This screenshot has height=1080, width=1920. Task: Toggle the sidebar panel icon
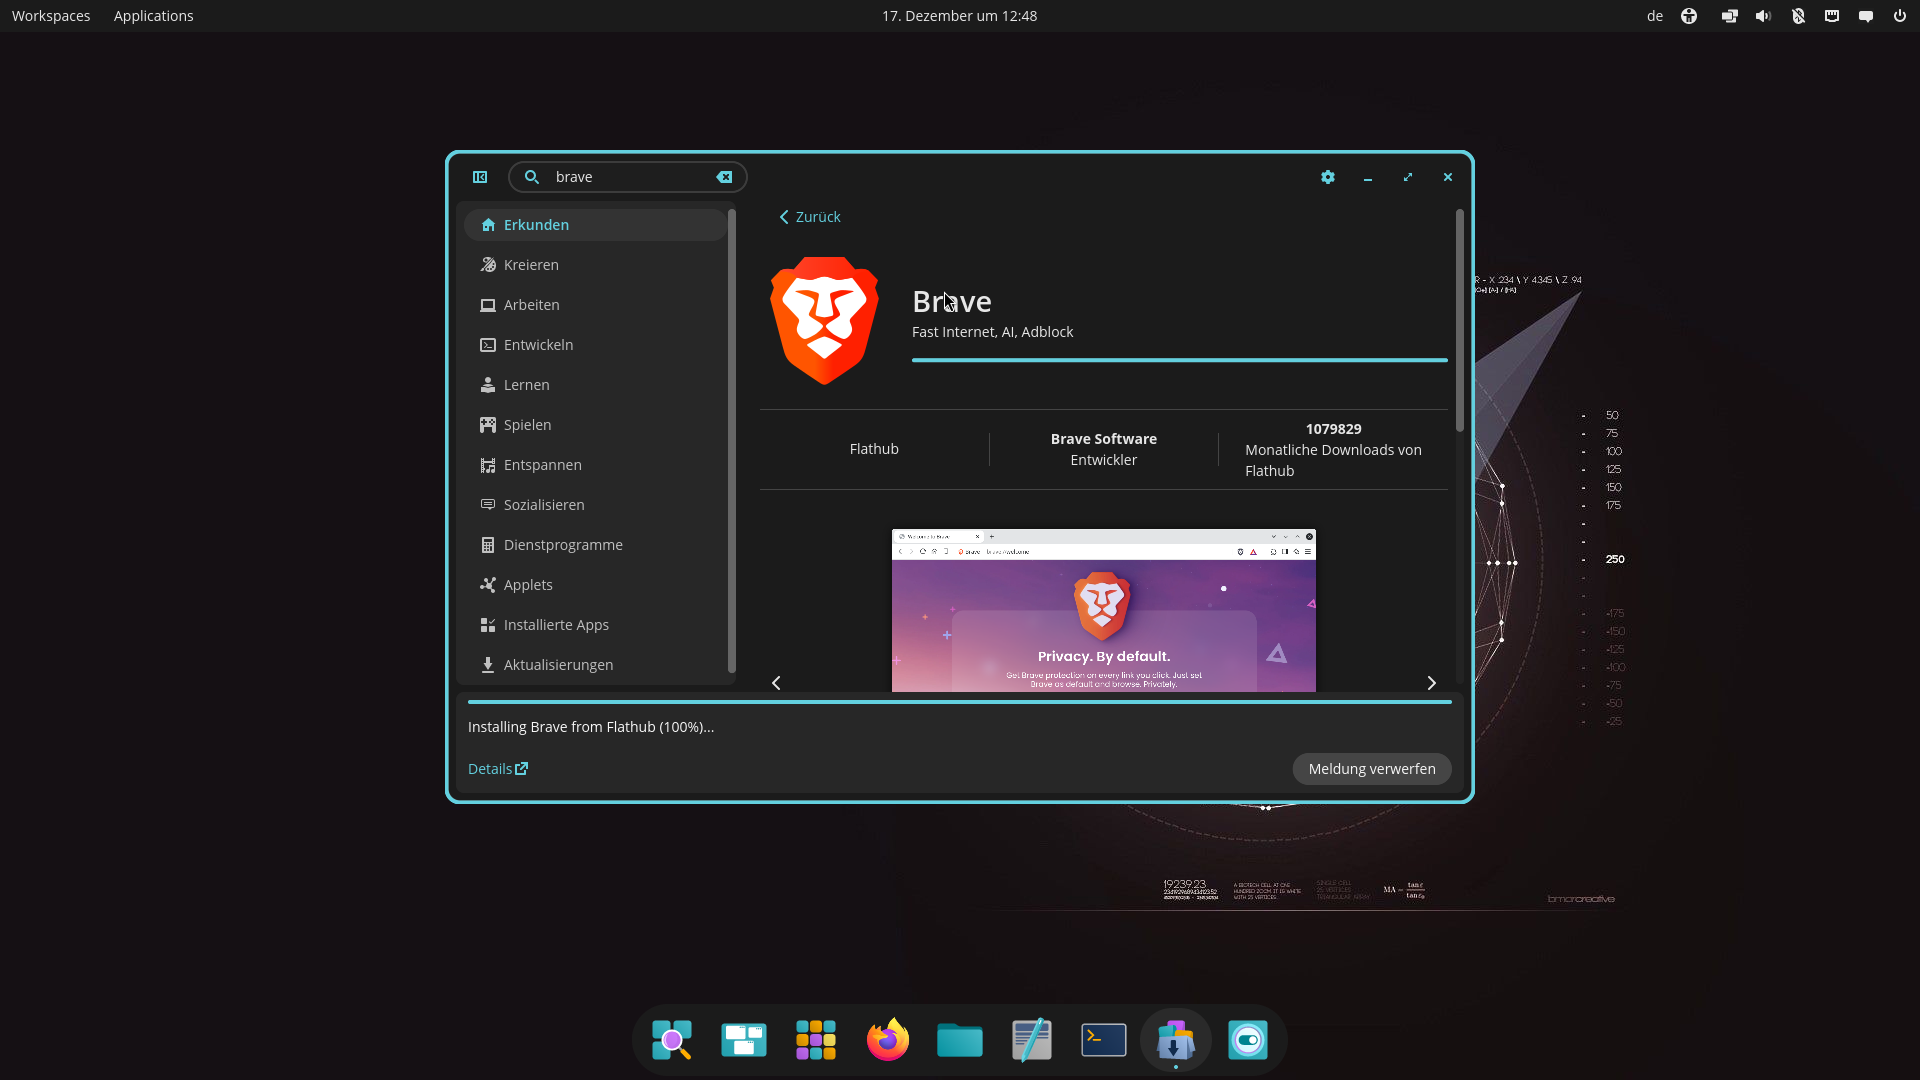click(x=480, y=177)
